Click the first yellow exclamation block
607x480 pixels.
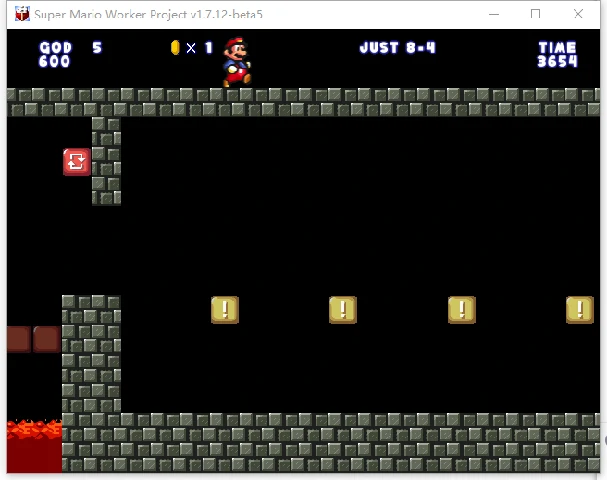(x=225, y=310)
